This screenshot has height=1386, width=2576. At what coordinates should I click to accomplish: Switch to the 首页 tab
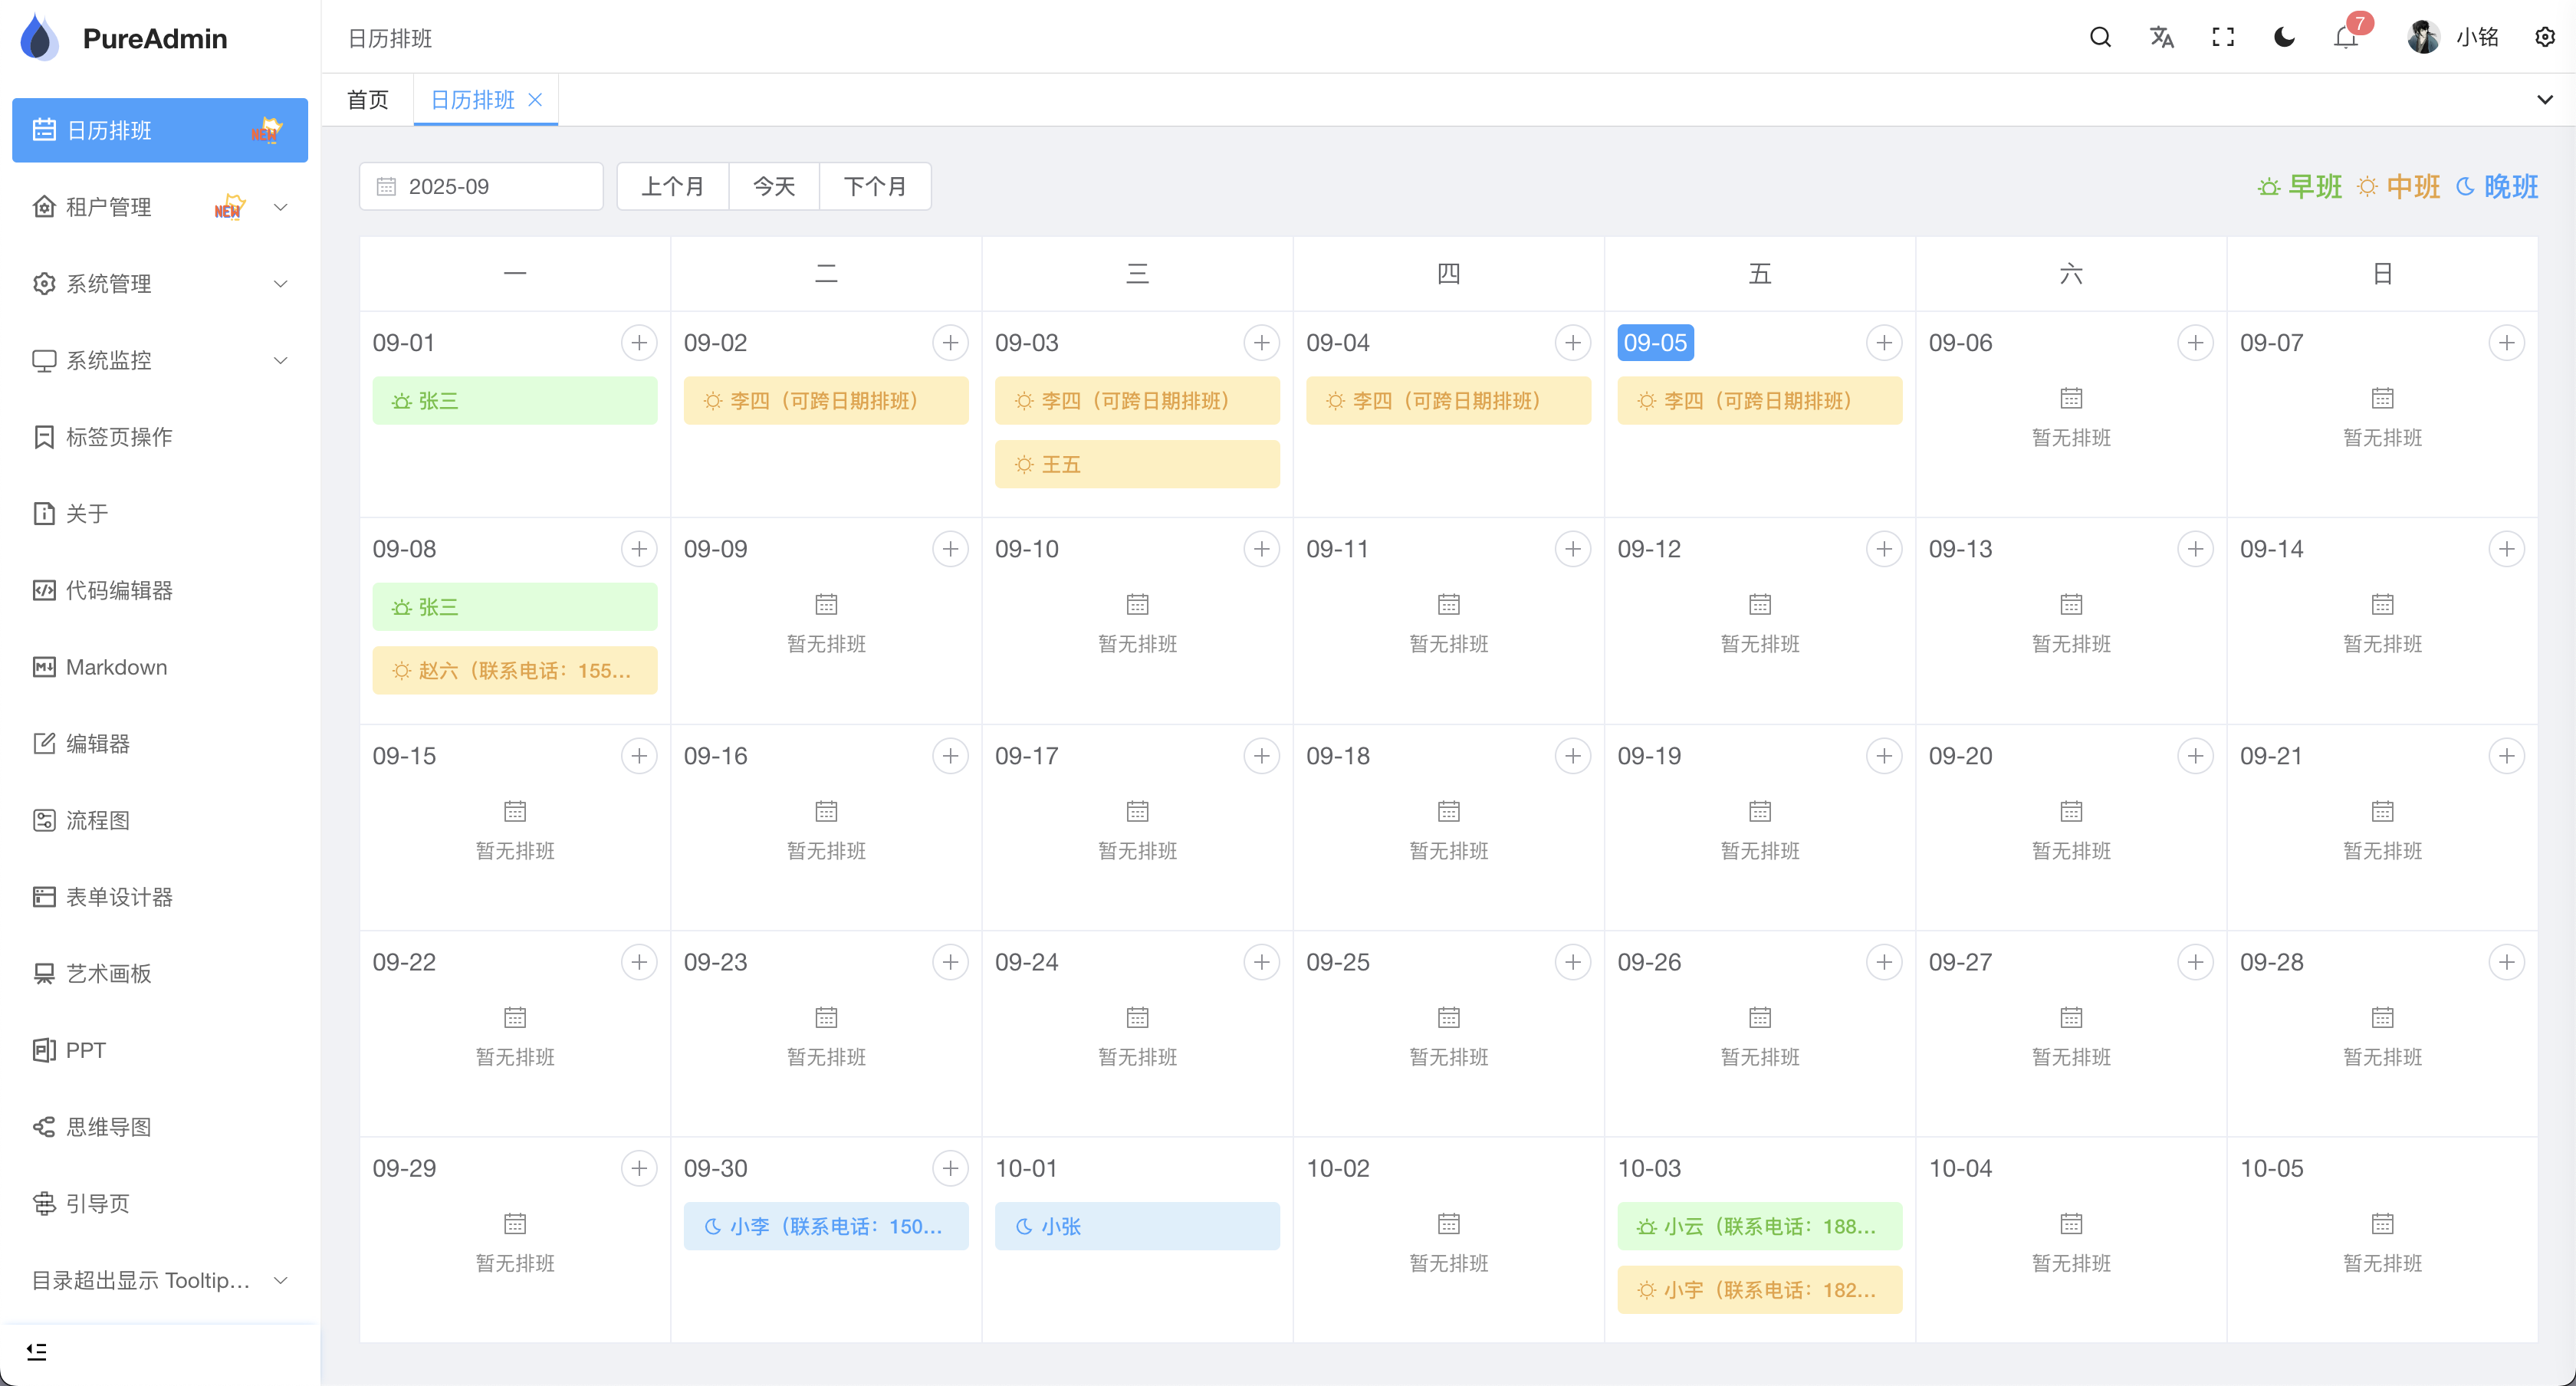pos(366,99)
